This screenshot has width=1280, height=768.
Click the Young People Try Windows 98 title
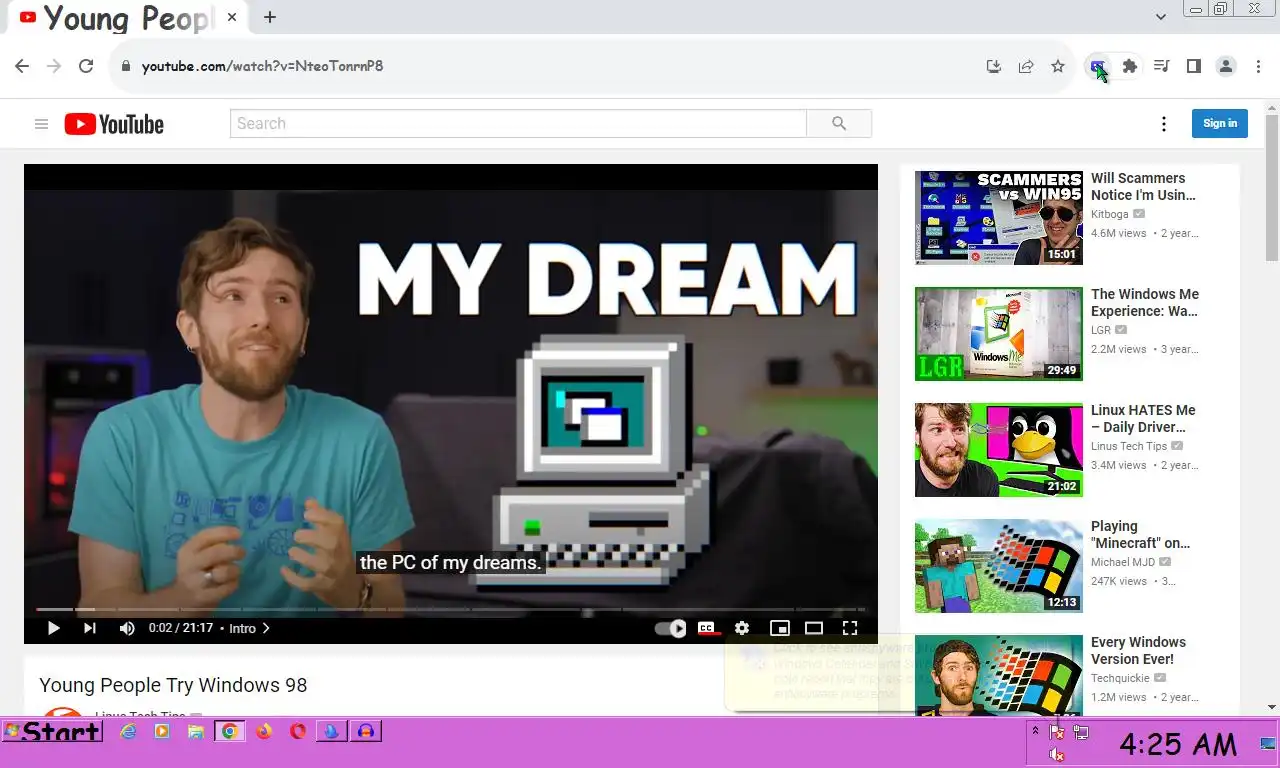point(173,685)
